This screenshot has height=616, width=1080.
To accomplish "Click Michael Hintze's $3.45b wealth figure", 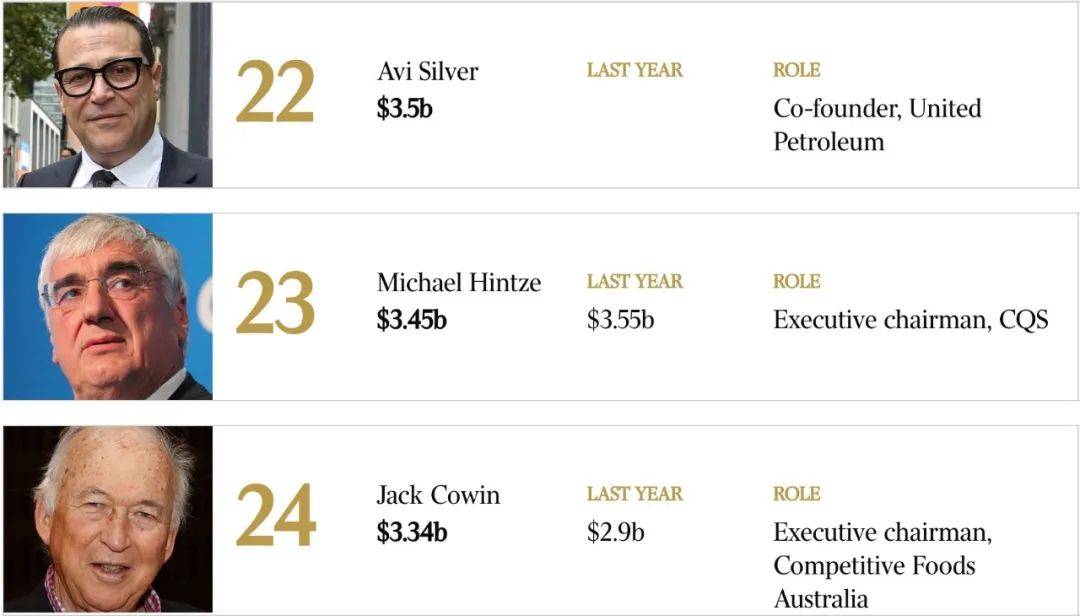I will click(x=412, y=320).
